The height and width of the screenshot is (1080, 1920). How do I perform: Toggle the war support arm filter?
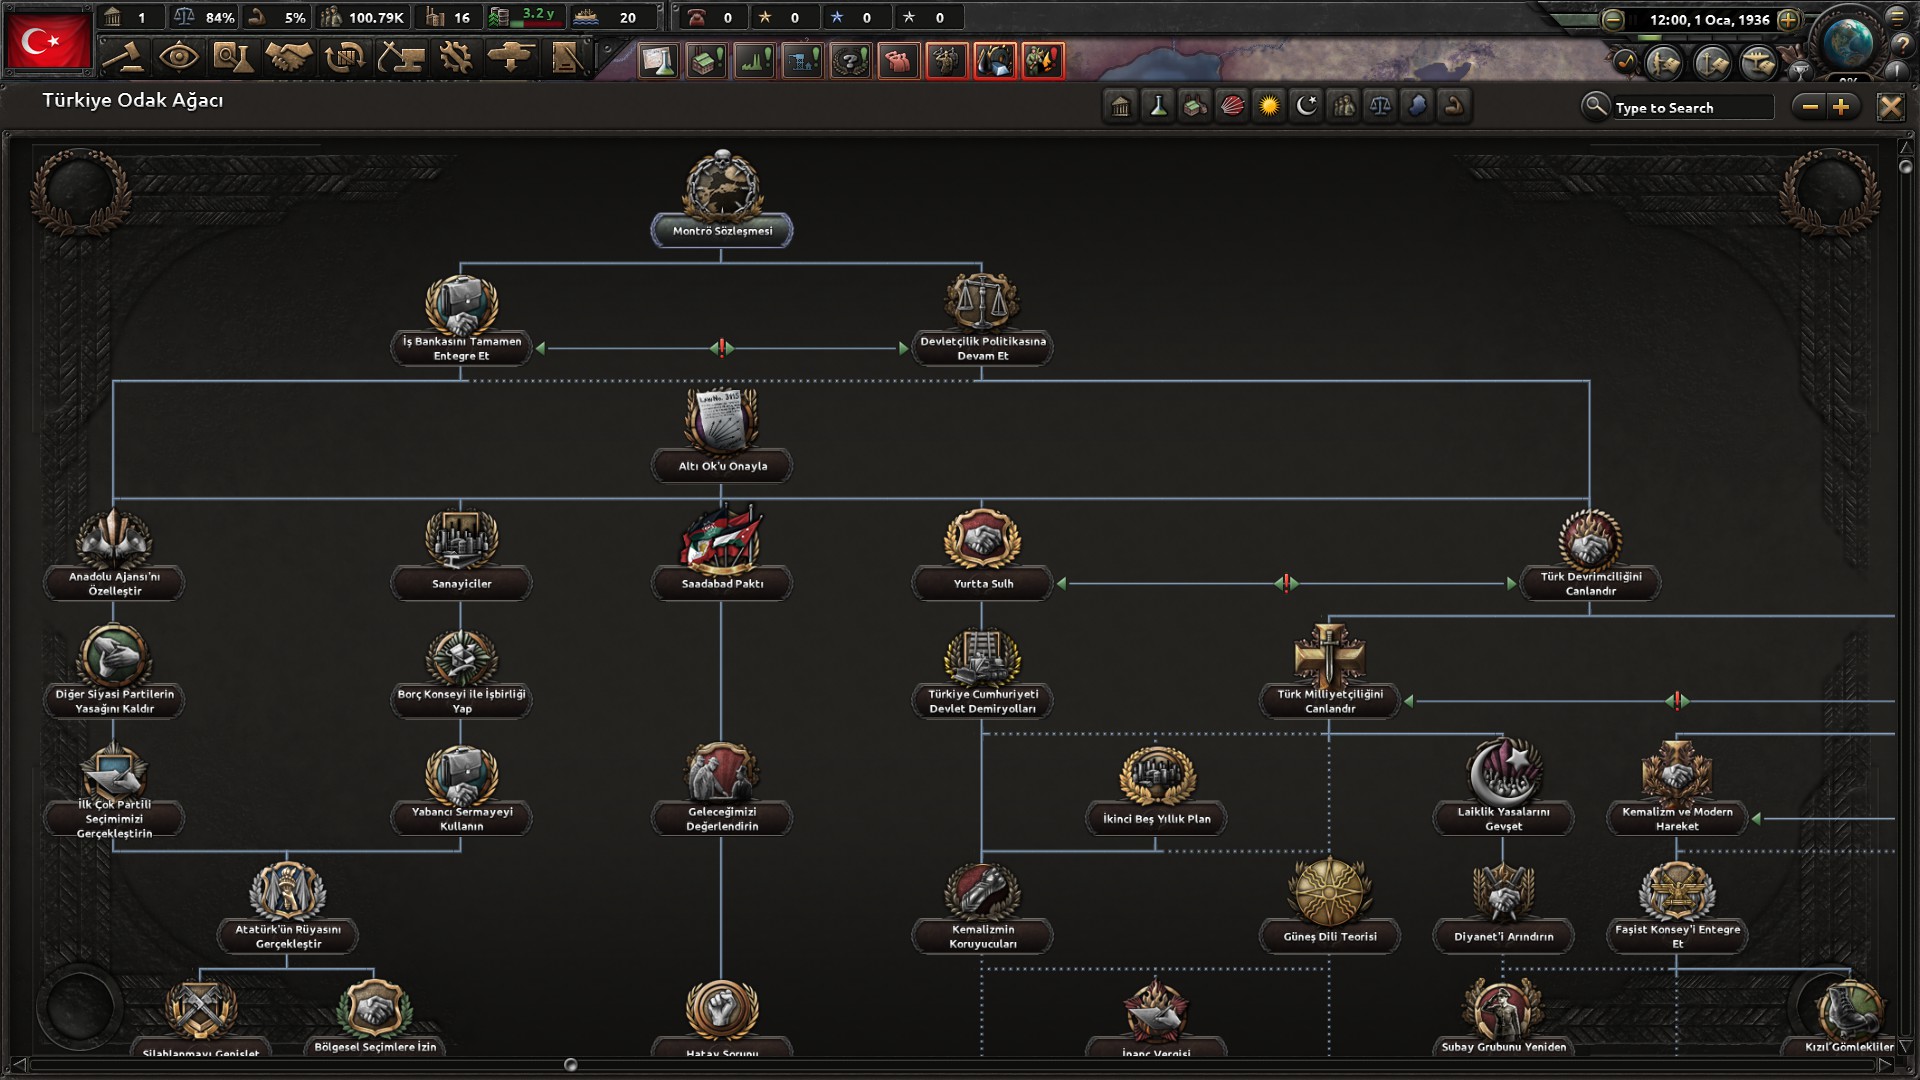click(1454, 106)
